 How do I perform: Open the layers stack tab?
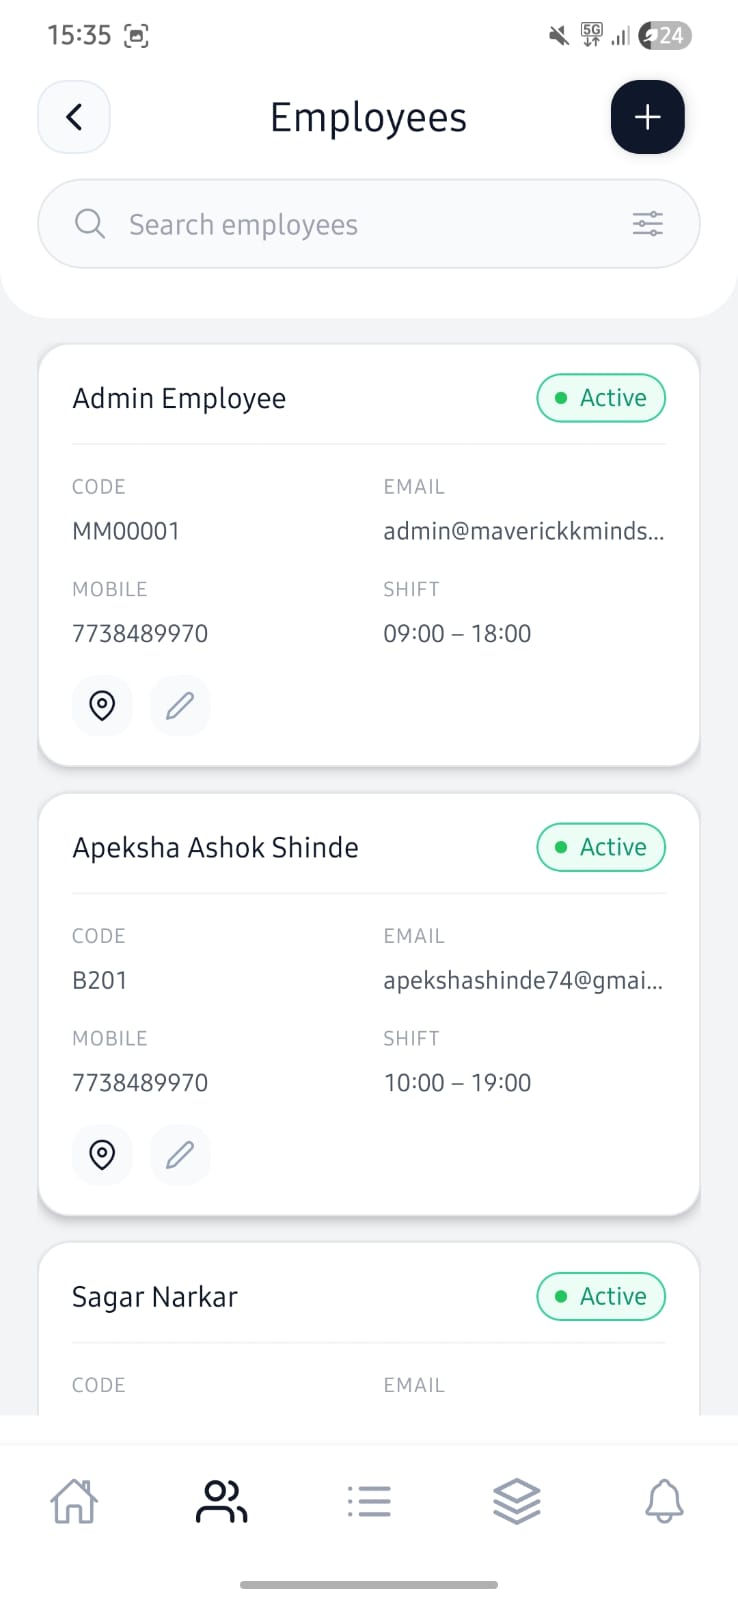[x=516, y=1501]
